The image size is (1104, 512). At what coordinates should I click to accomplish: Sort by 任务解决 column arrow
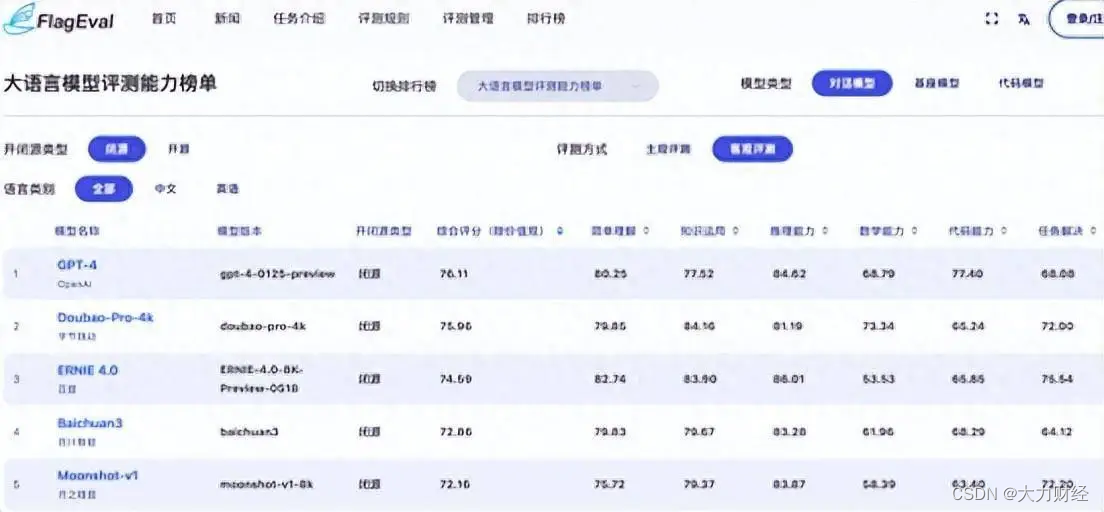1093,231
